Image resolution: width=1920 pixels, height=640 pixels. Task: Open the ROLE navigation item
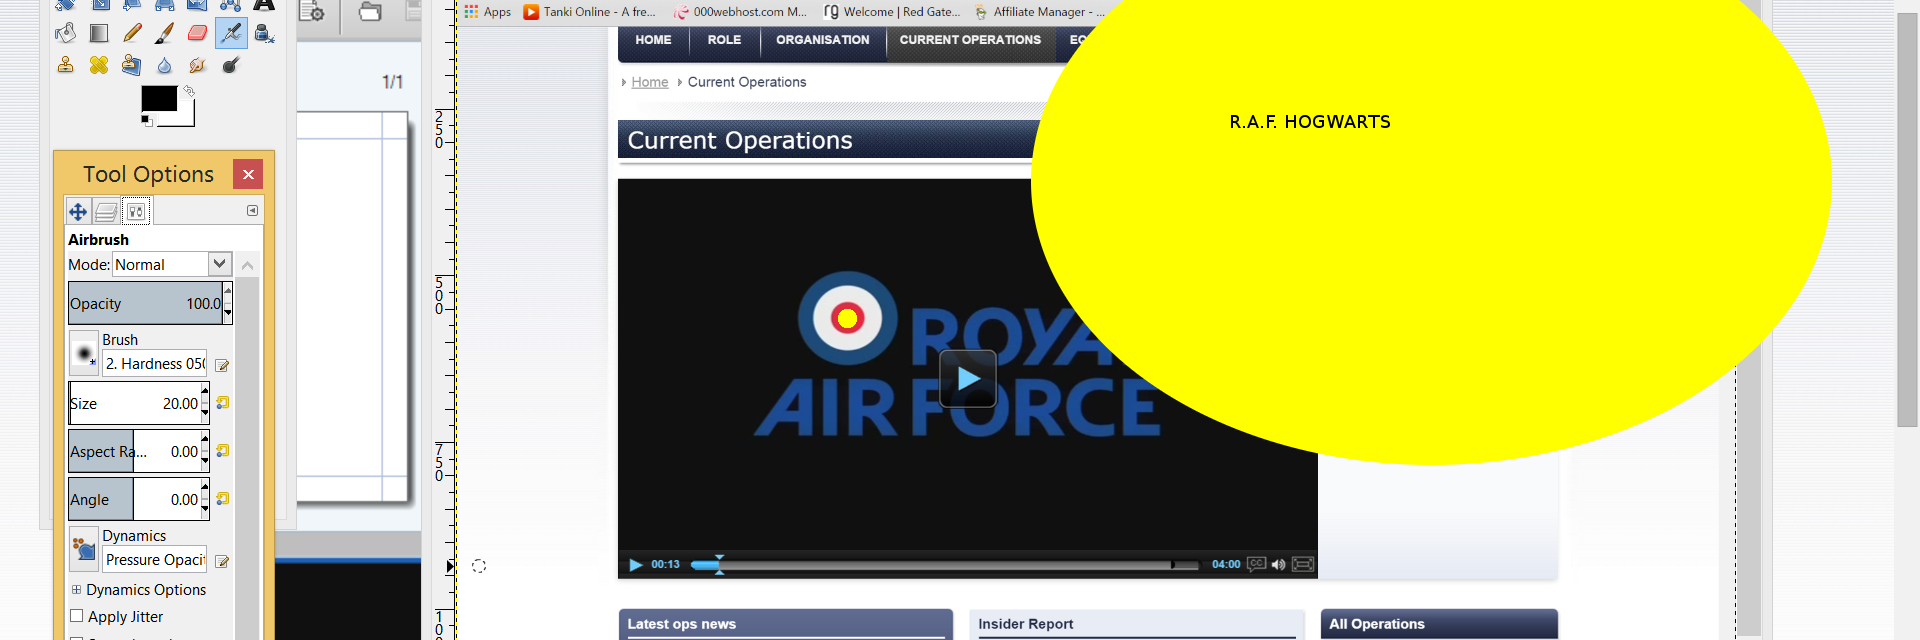tap(724, 40)
